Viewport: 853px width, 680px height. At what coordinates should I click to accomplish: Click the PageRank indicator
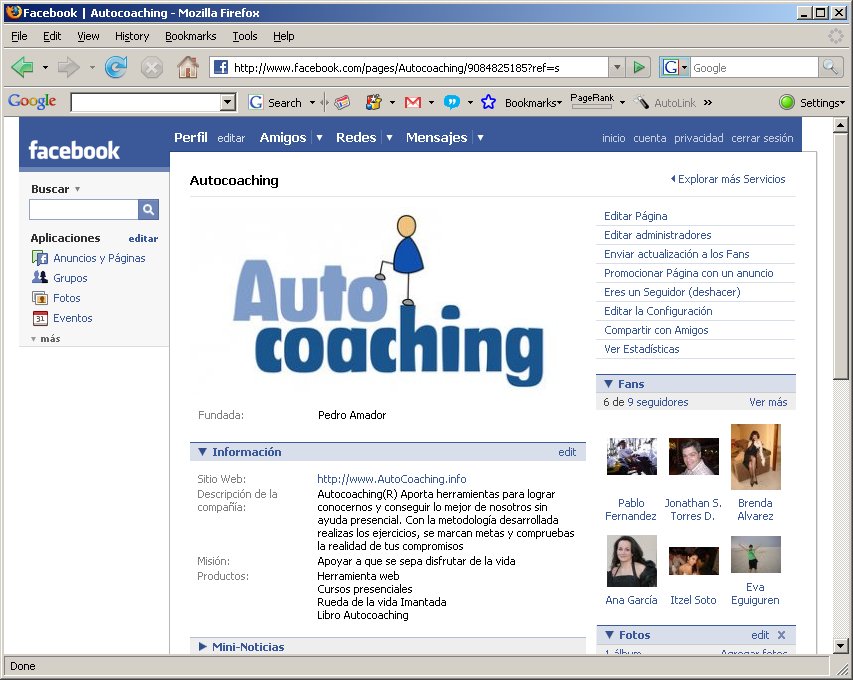[x=592, y=101]
